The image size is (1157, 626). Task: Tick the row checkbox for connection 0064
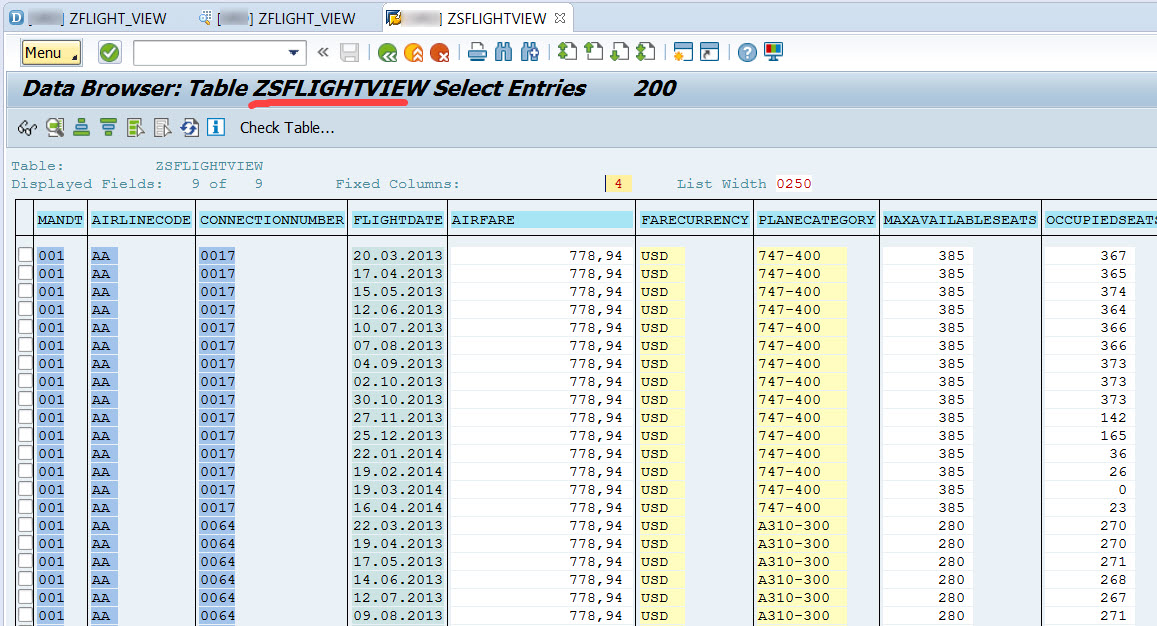pos(27,525)
